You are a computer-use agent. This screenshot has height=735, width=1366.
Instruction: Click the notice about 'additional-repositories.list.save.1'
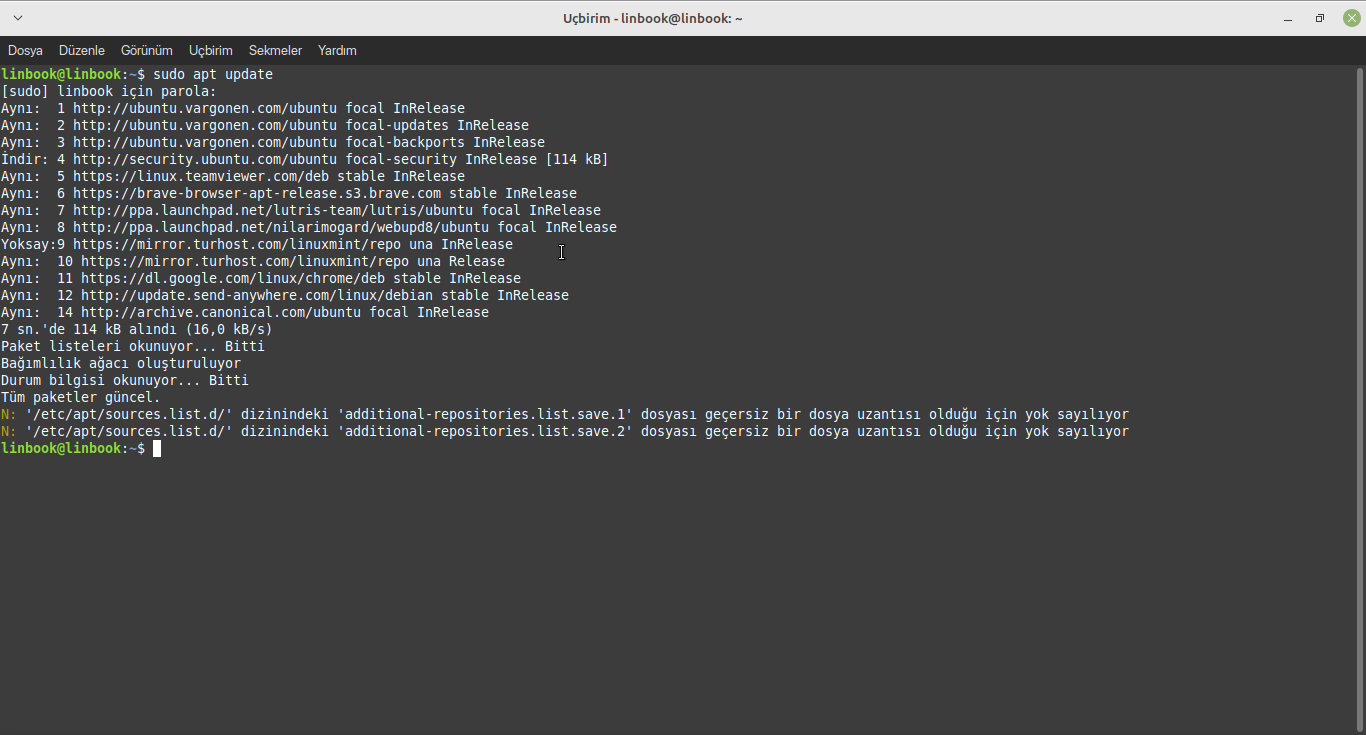pyautogui.click(x=565, y=415)
